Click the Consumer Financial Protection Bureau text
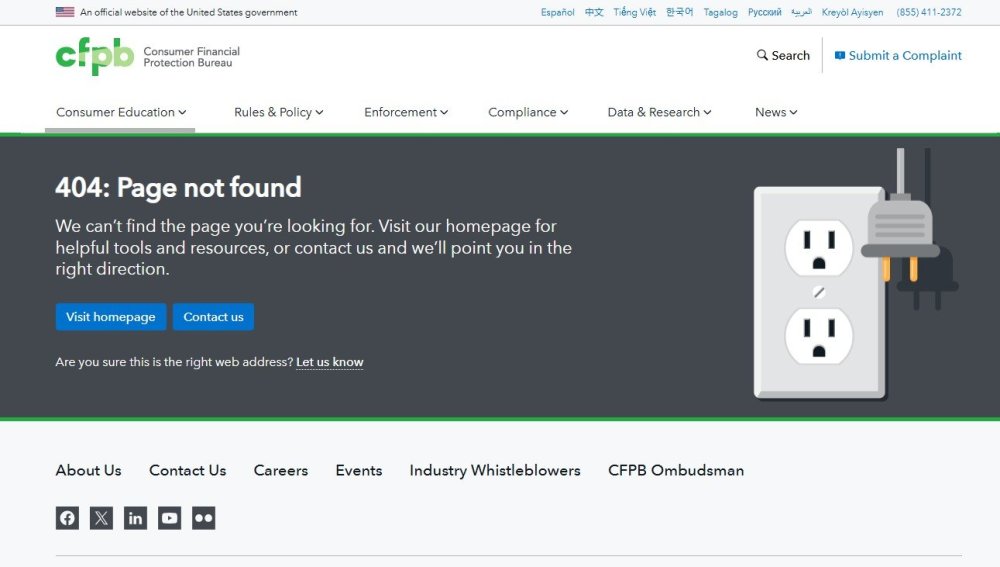1000x567 pixels. click(x=191, y=57)
